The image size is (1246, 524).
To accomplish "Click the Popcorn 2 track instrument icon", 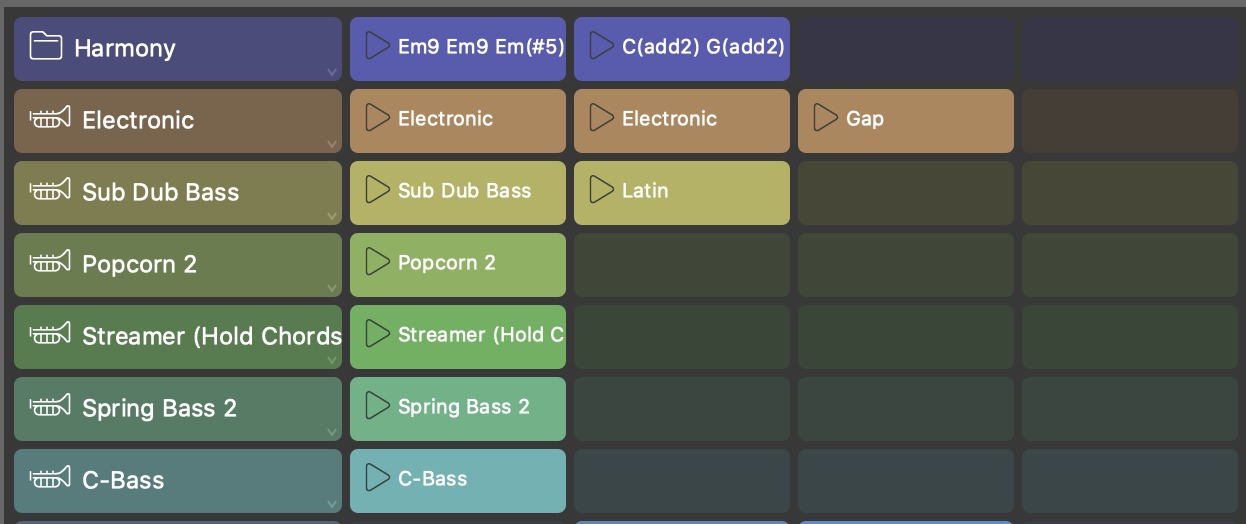I will [50, 263].
